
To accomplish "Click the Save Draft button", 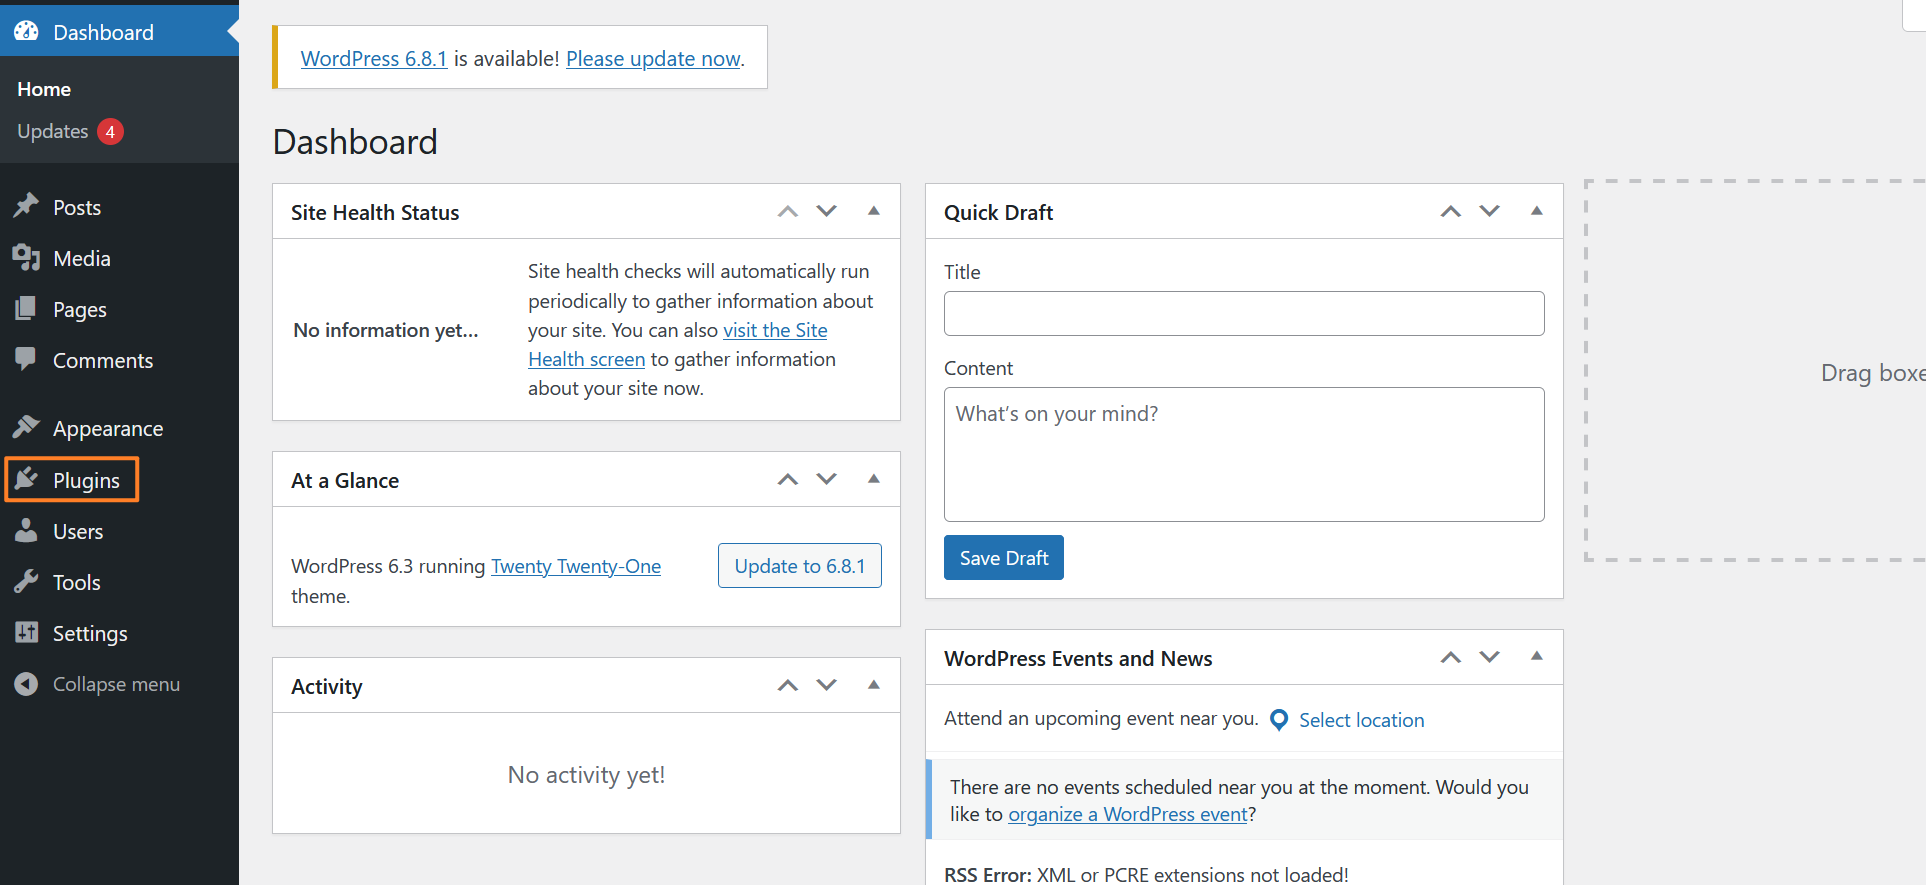I will [1004, 558].
